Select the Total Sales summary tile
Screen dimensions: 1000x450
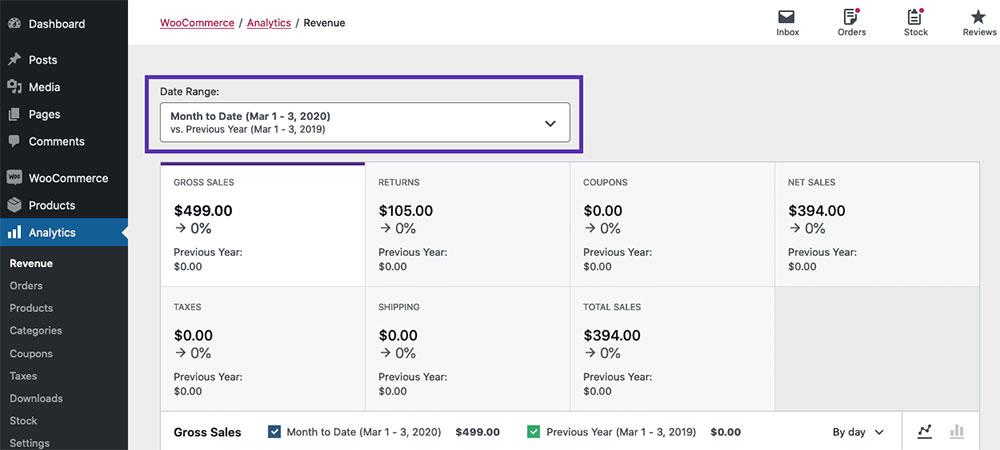[x=672, y=348]
